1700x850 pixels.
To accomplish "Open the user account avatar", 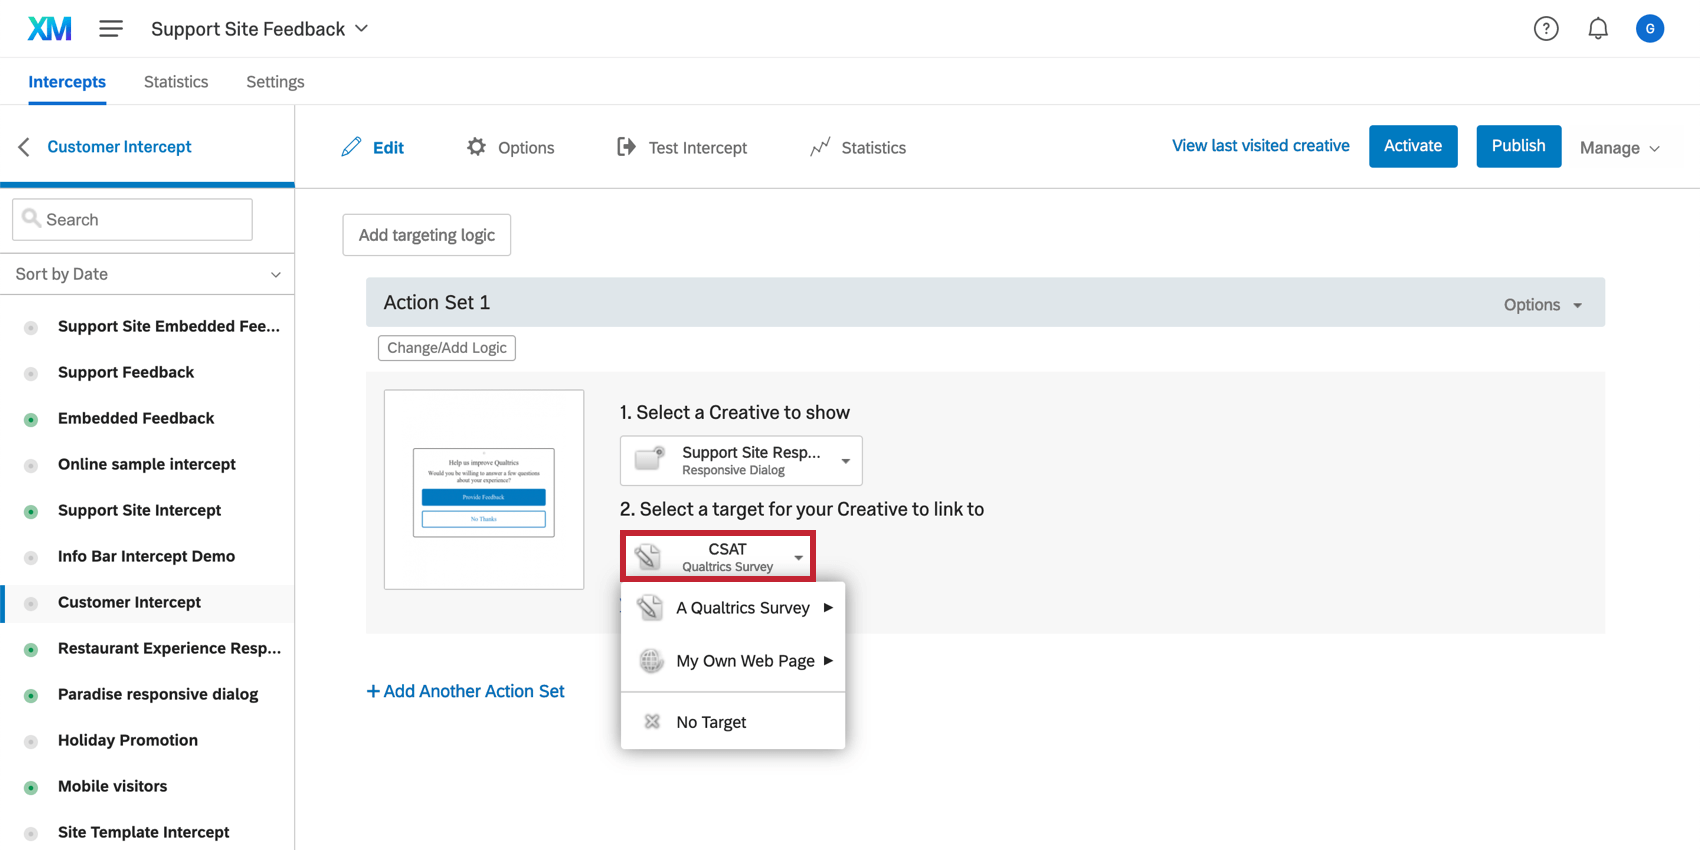I will 1650,29.
